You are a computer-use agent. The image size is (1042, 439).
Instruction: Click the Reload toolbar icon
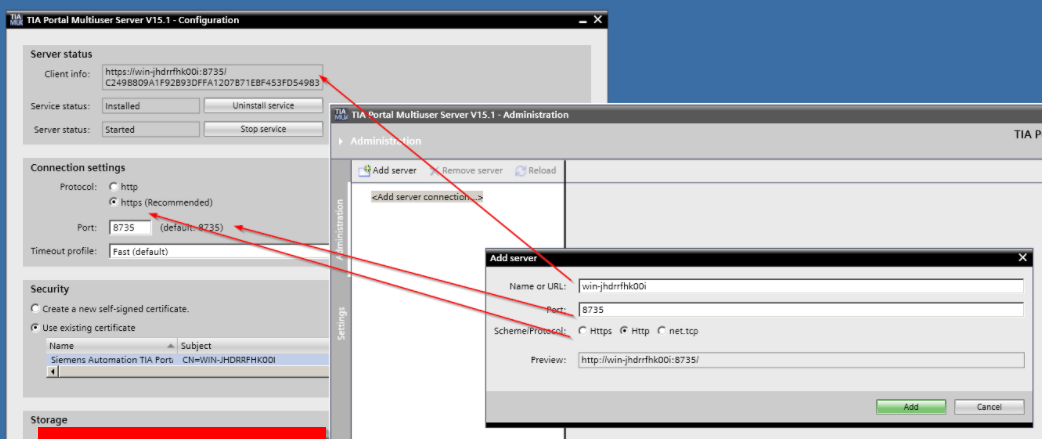coord(521,171)
